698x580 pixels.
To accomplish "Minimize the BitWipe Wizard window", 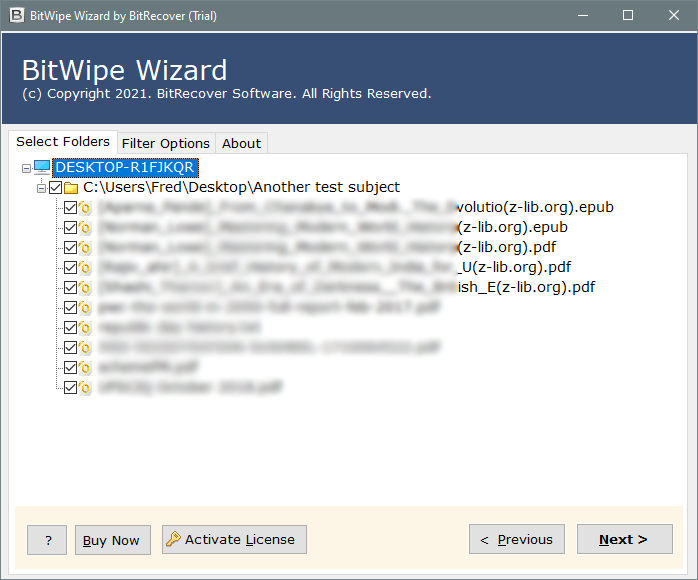I will pos(583,16).
